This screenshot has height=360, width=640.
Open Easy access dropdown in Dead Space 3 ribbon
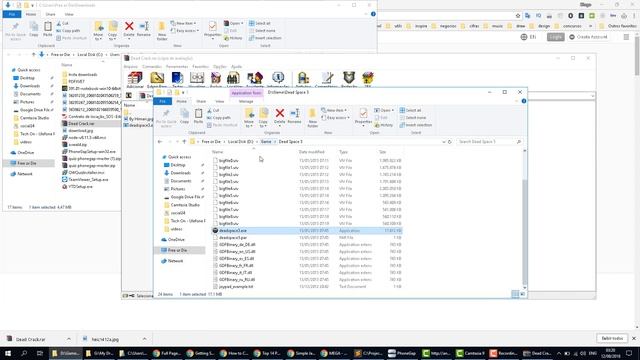coord(336,118)
